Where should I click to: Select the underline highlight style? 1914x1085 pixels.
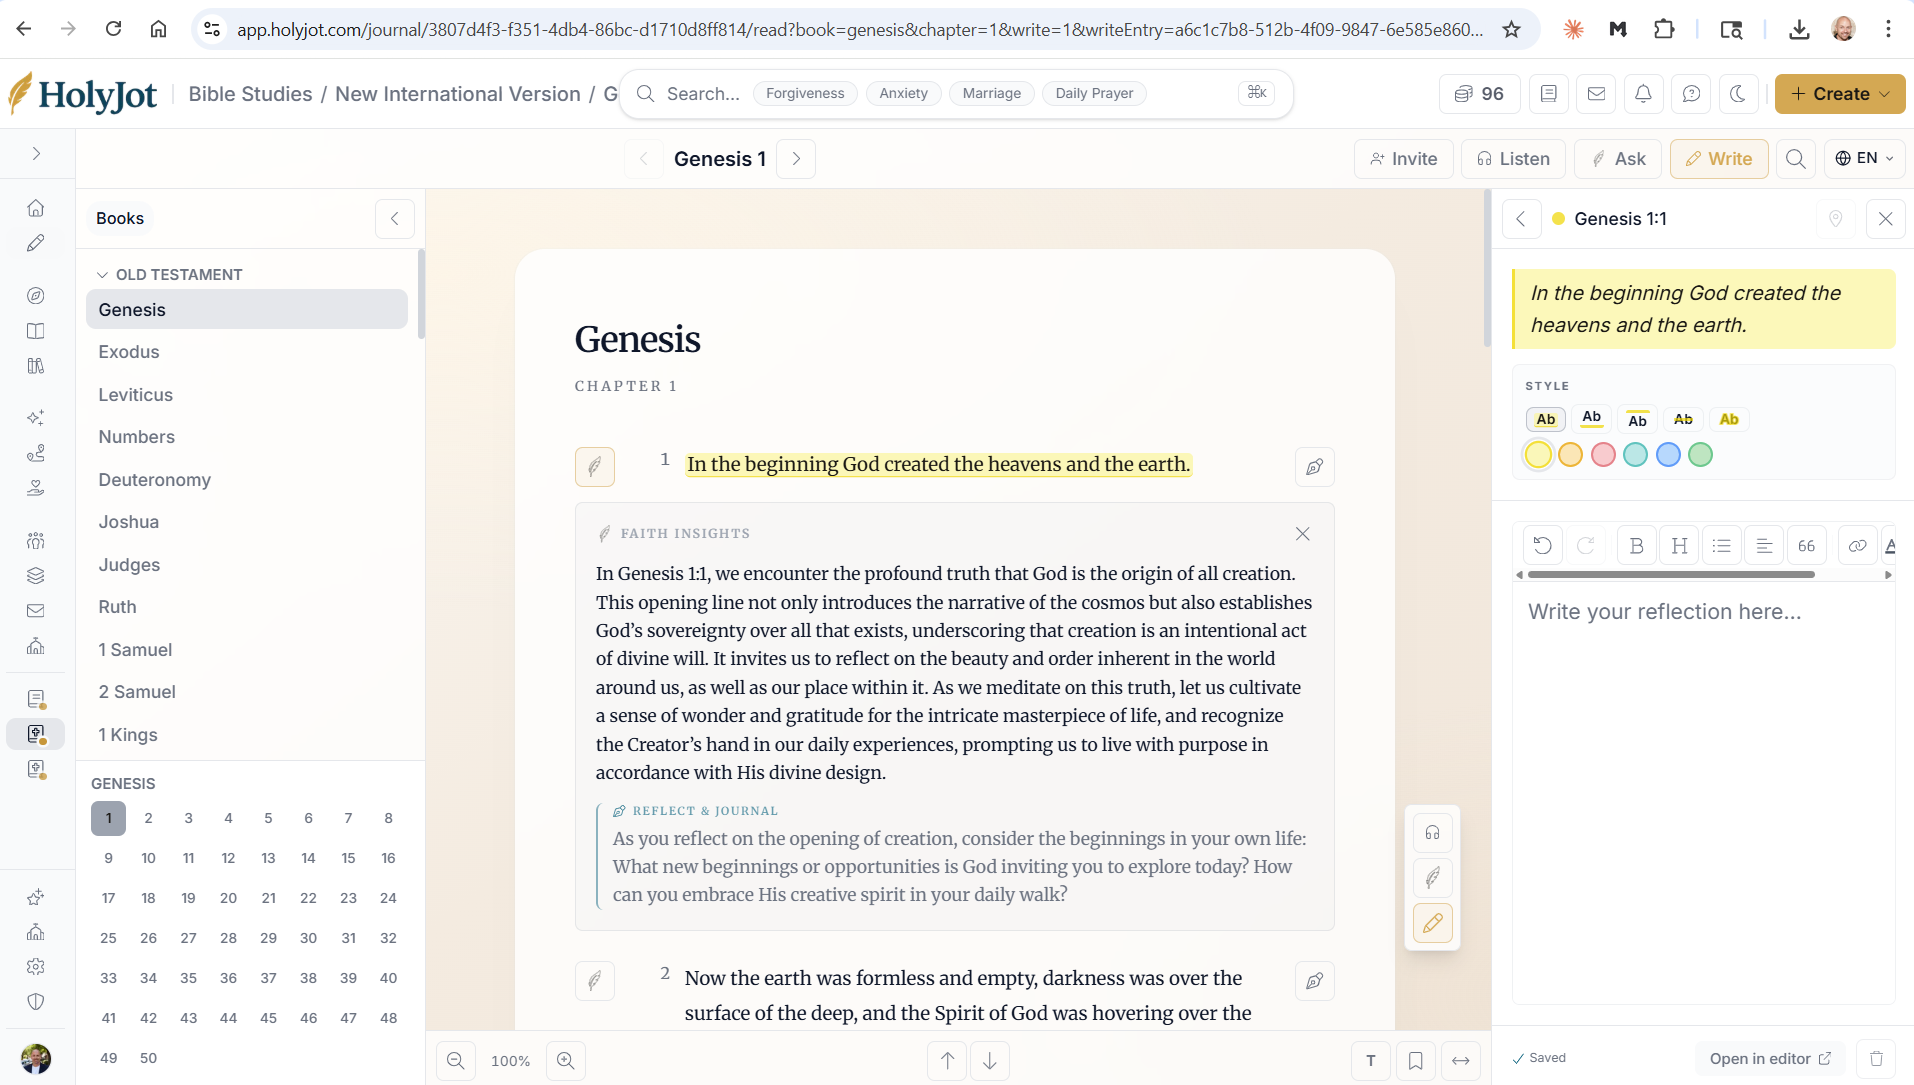click(x=1592, y=419)
